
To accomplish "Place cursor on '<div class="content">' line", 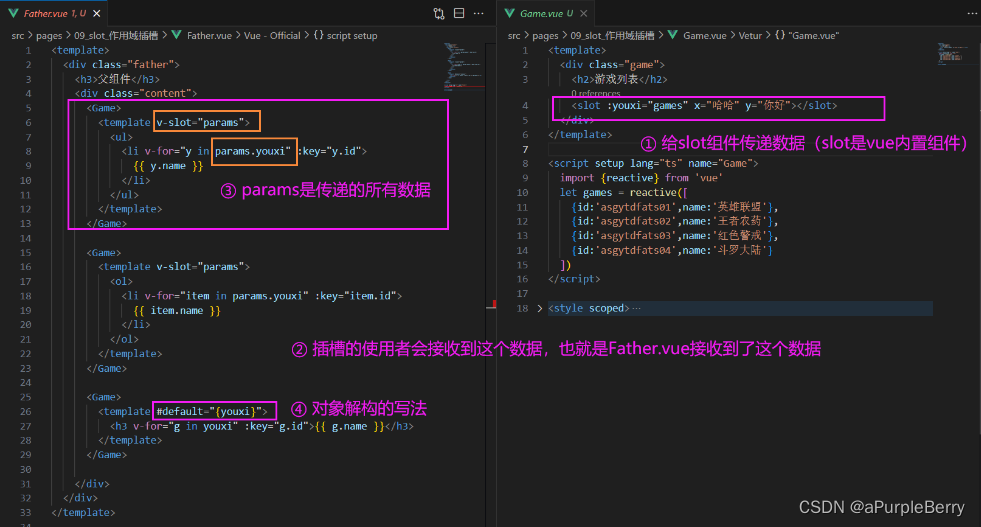I will pos(136,93).
